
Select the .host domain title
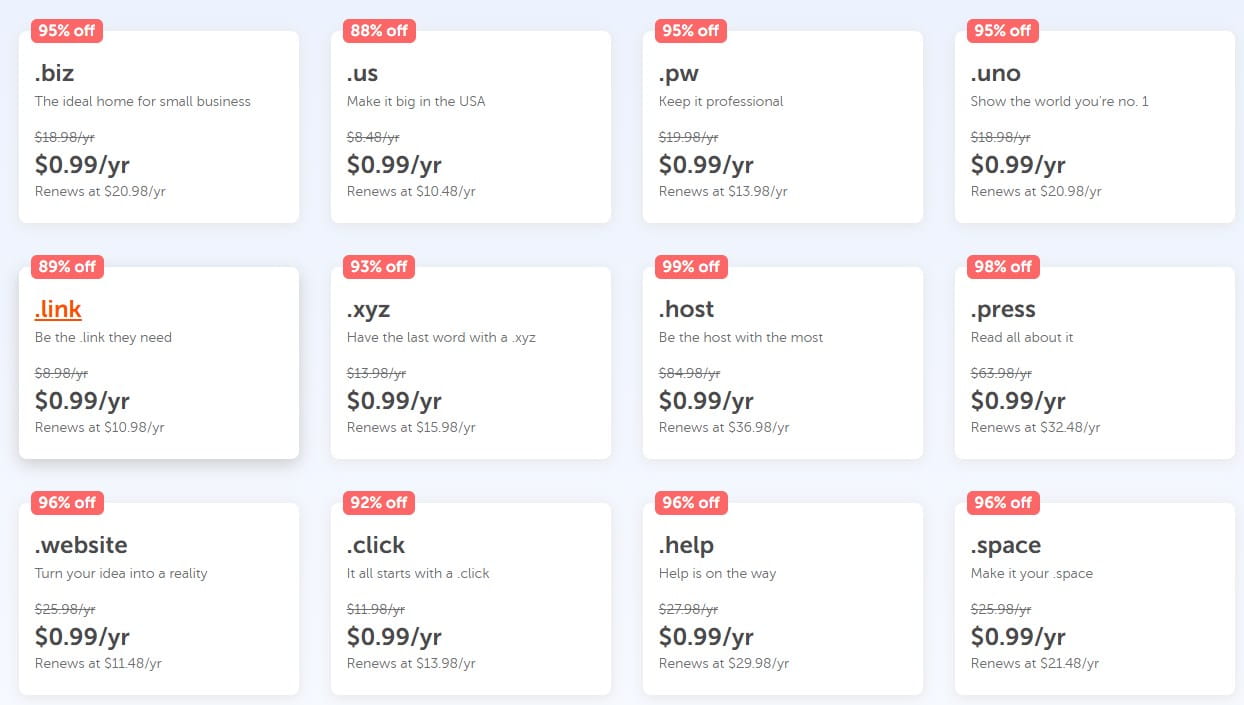[x=686, y=309]
